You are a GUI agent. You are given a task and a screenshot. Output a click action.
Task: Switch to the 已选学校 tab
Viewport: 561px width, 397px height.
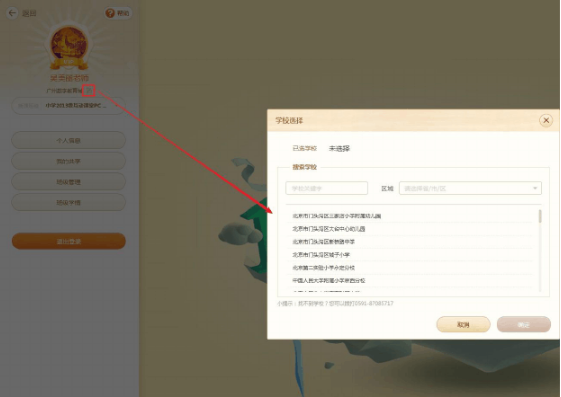coord(304,148)
